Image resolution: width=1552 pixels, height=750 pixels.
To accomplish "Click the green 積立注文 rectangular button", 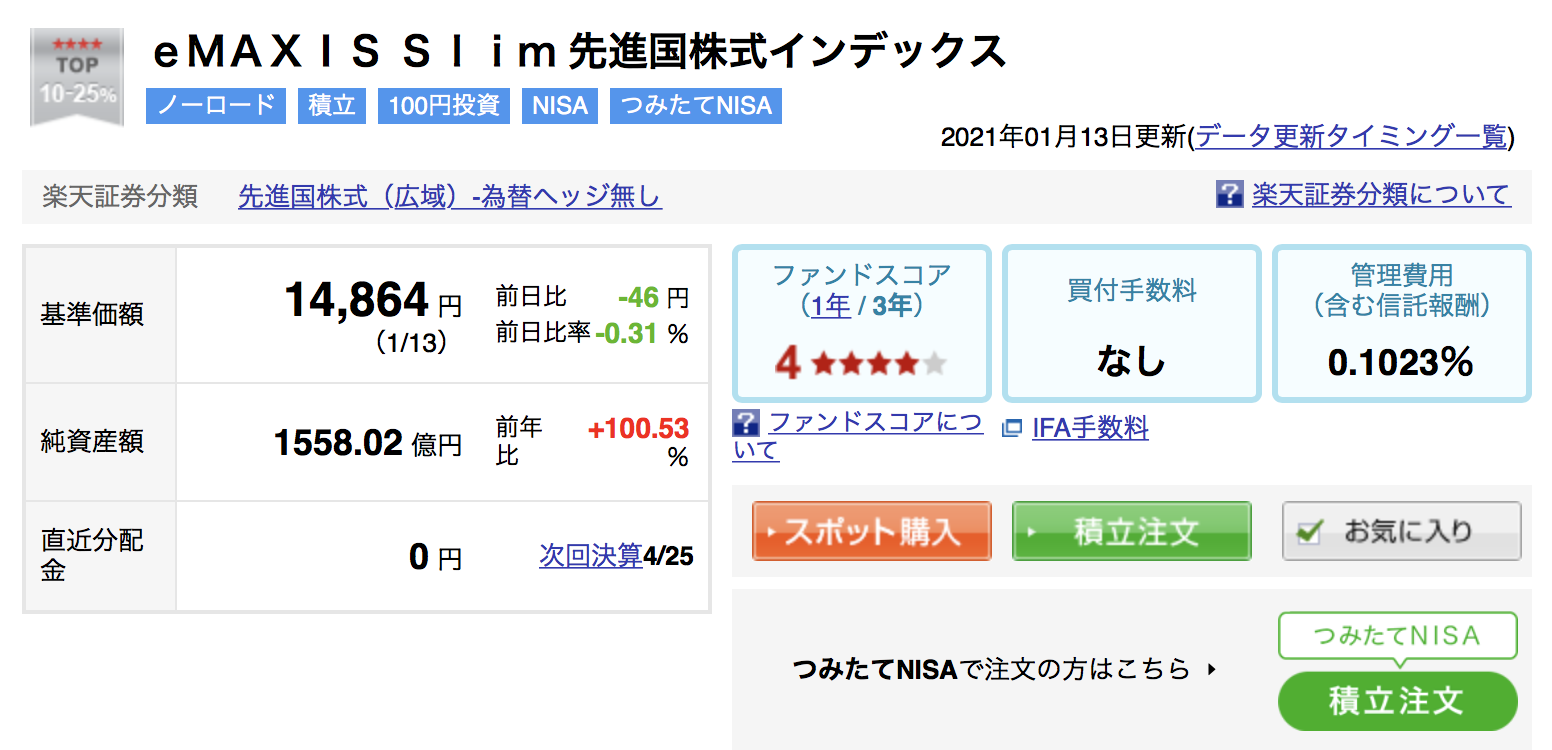I will coord(1132,531).
